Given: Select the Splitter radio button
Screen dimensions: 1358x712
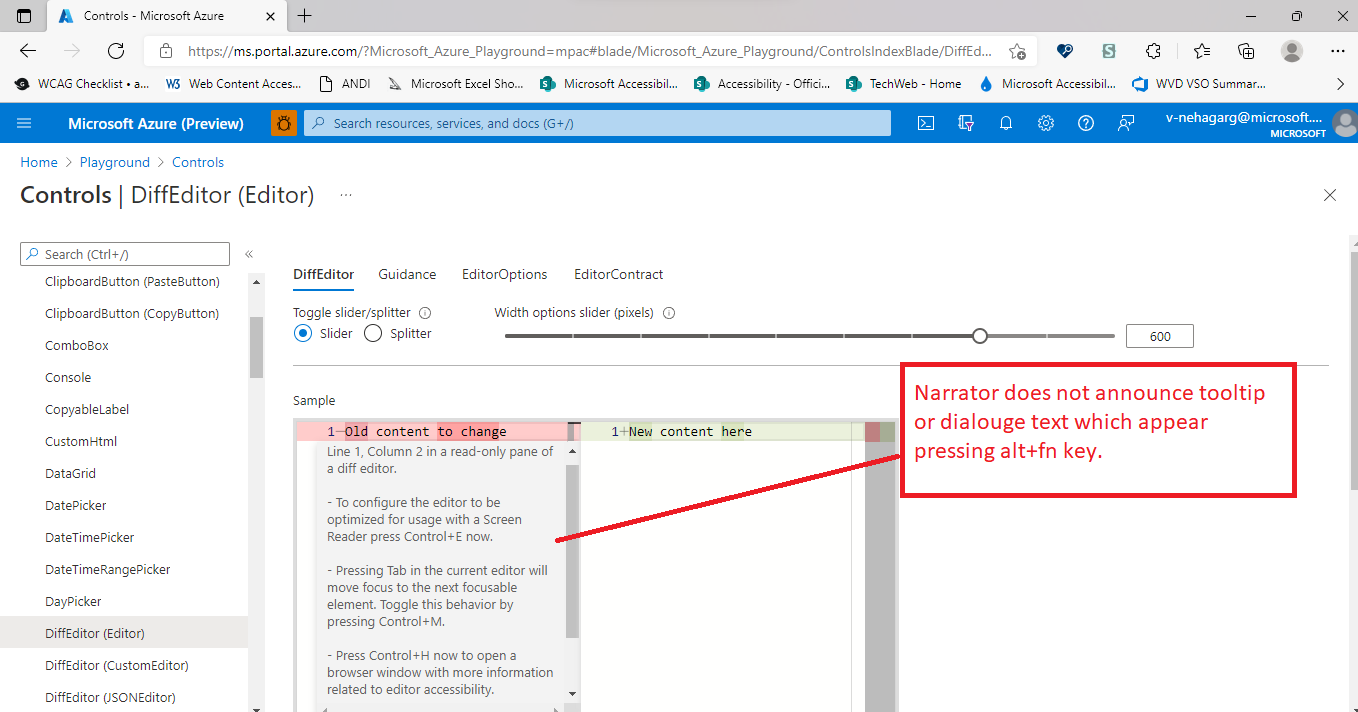Looking at the screenshot, I should pos(371,332).
